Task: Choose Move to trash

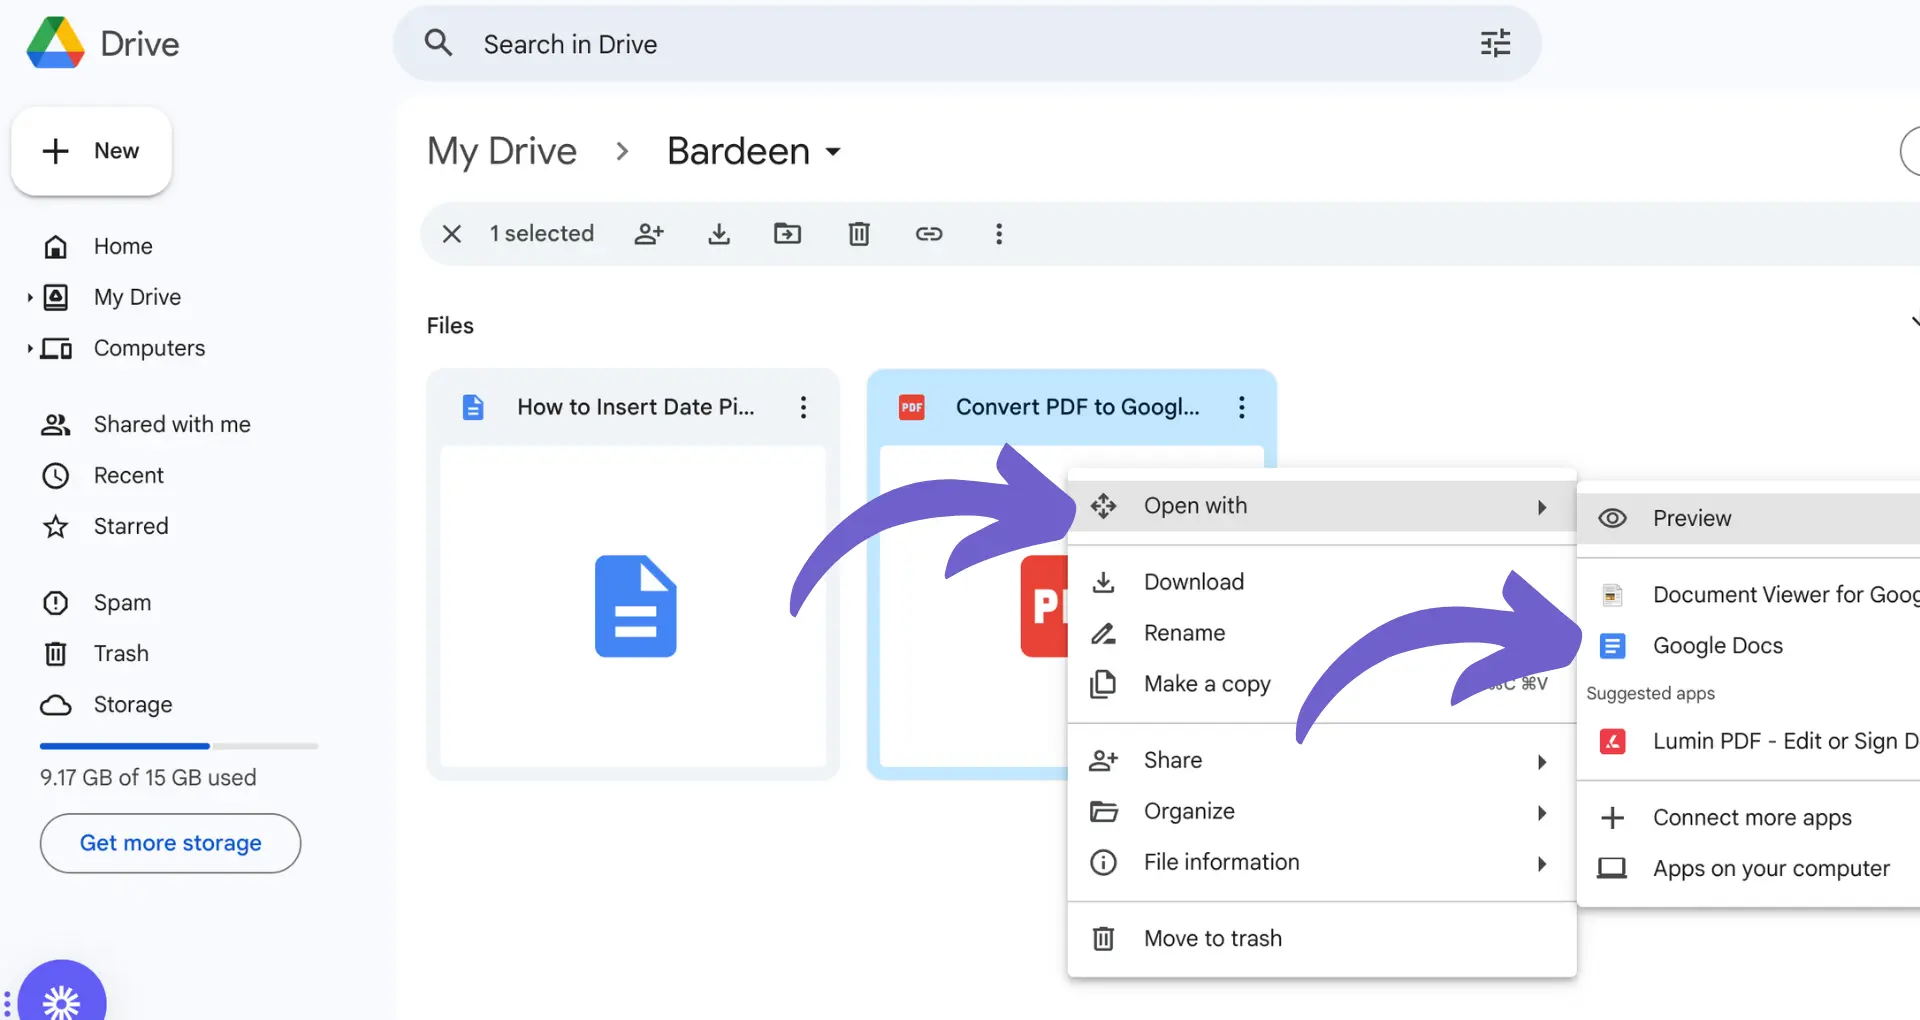Action: (1321, 938)
